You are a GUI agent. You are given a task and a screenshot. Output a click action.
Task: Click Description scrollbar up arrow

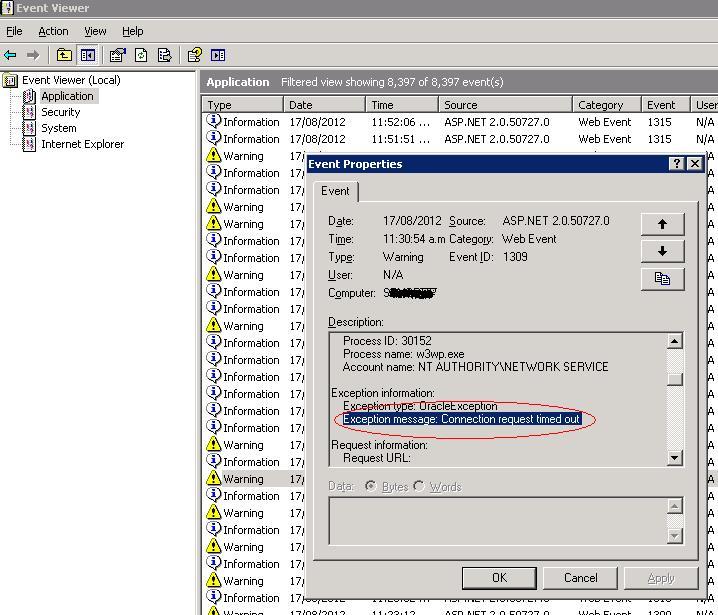point(675,341)
